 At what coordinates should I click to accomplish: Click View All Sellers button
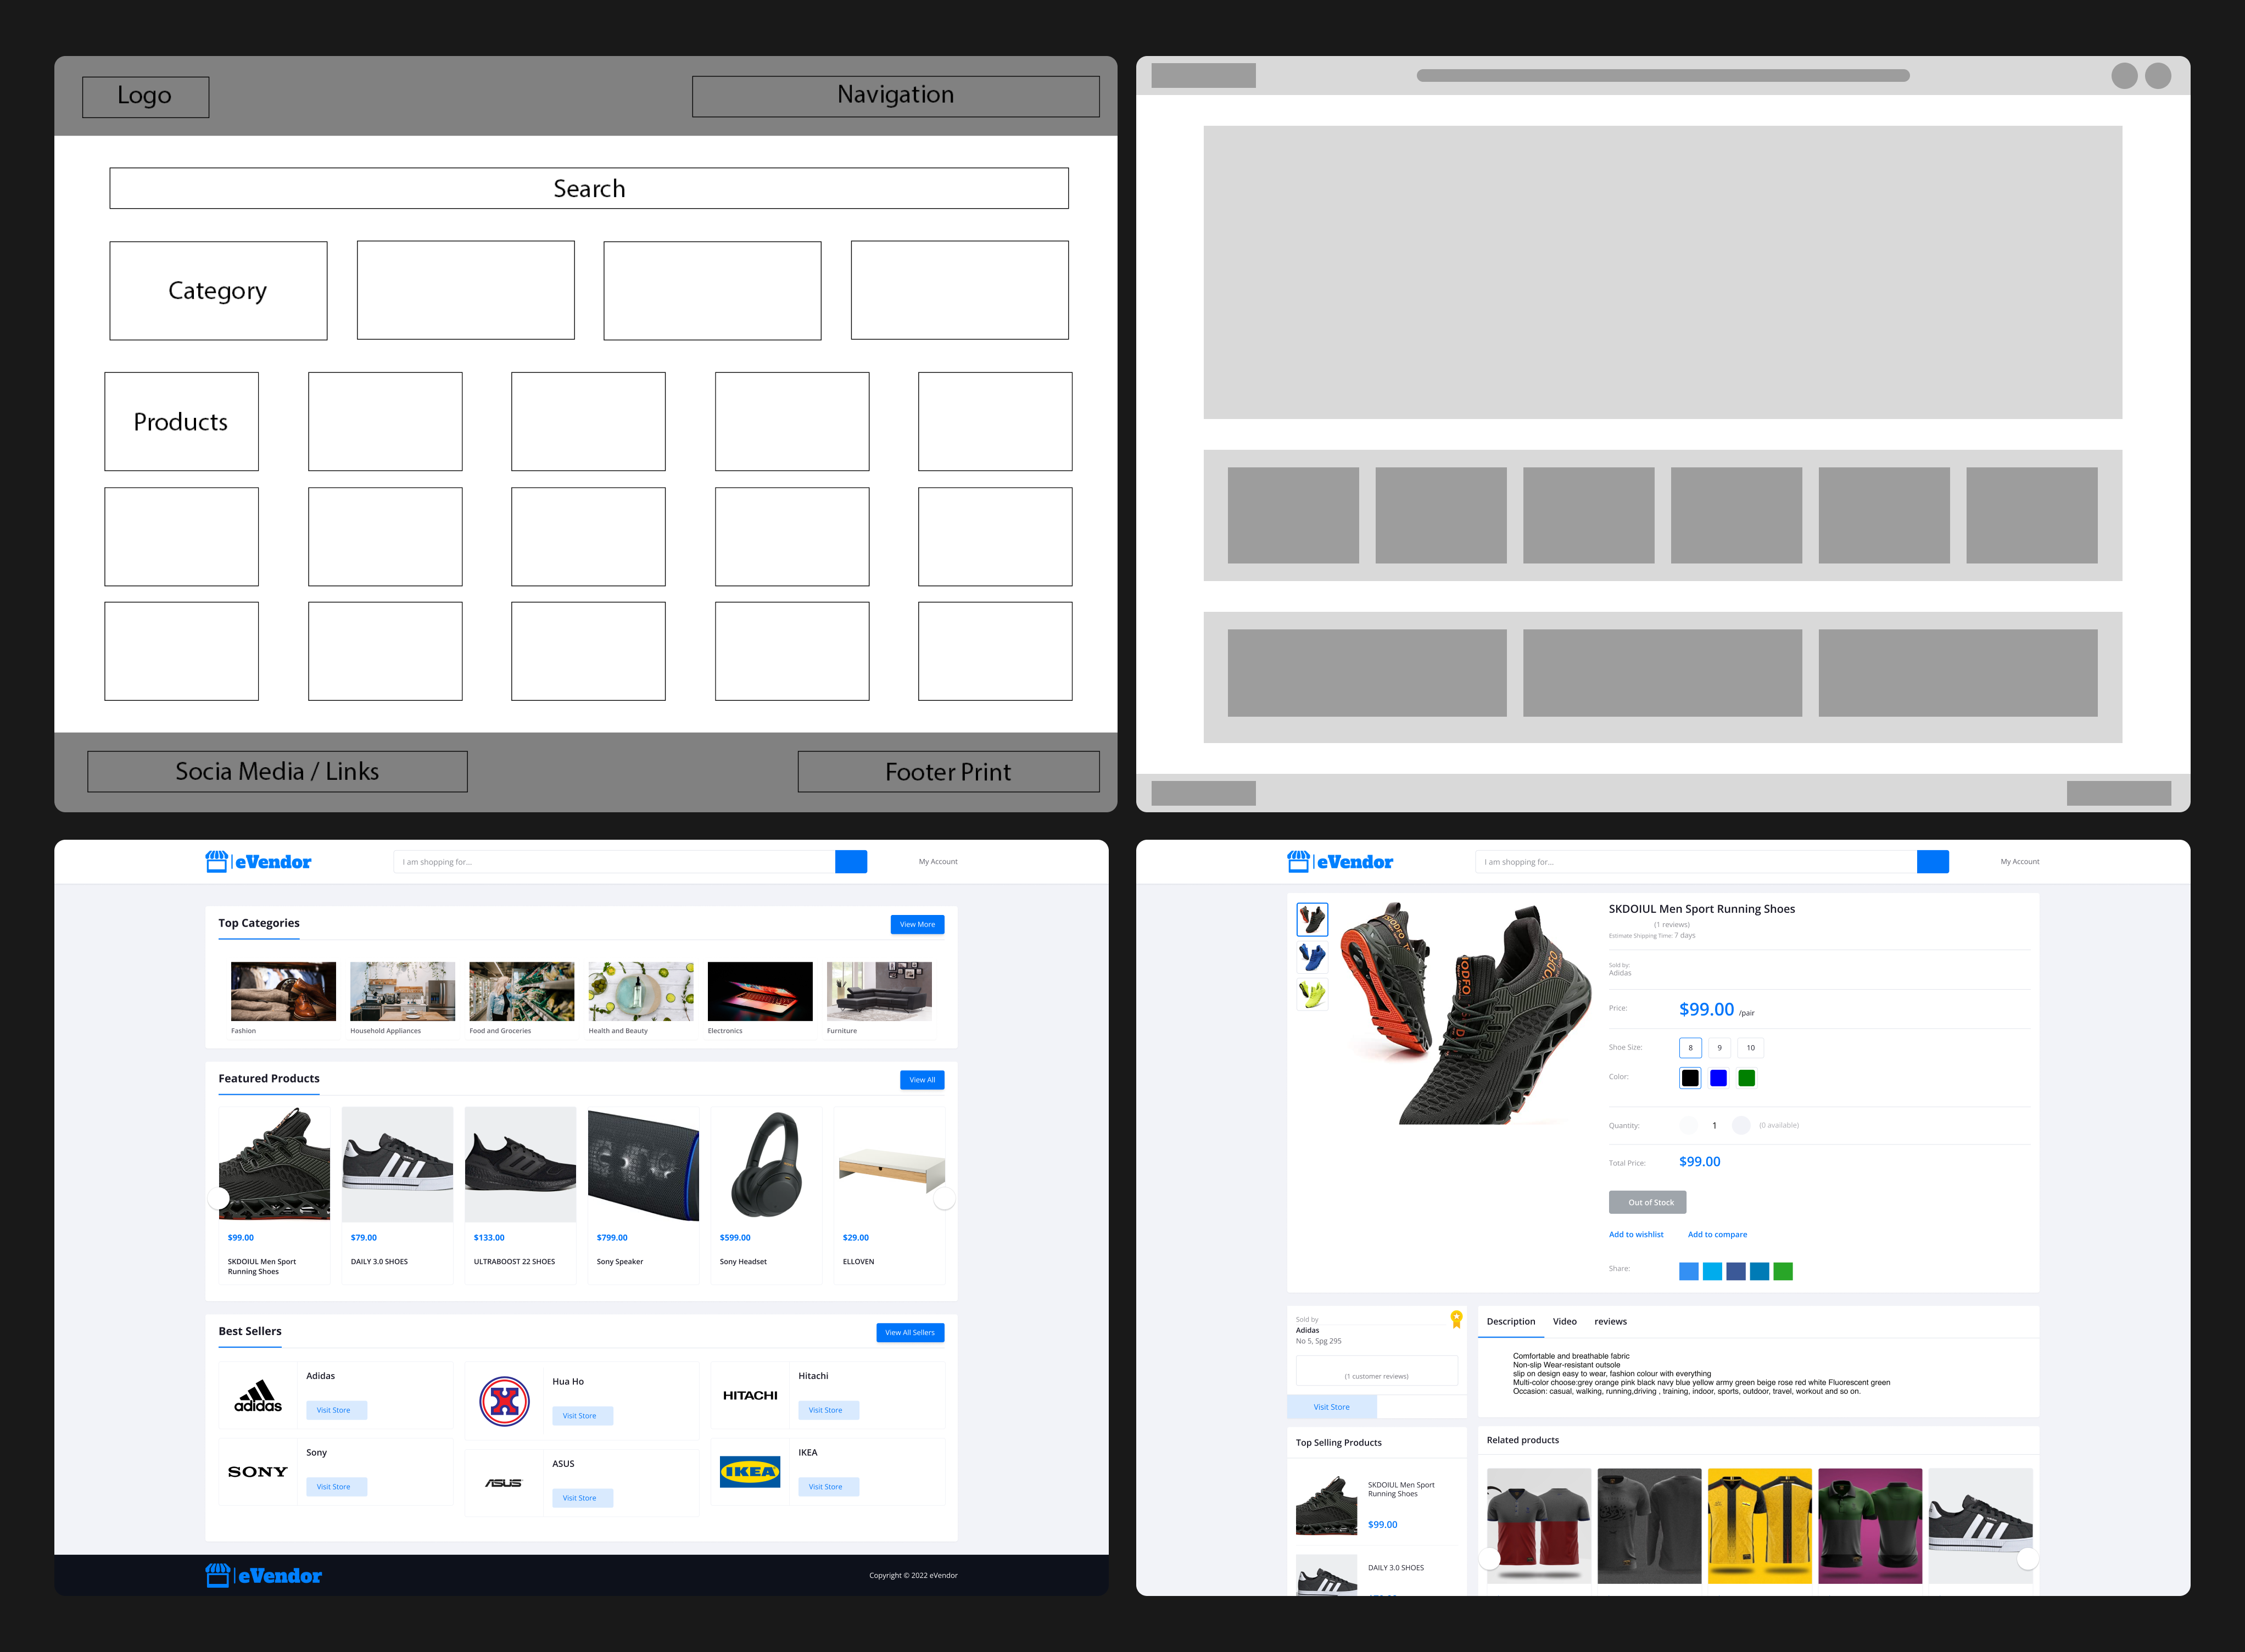click(909, 1332)
